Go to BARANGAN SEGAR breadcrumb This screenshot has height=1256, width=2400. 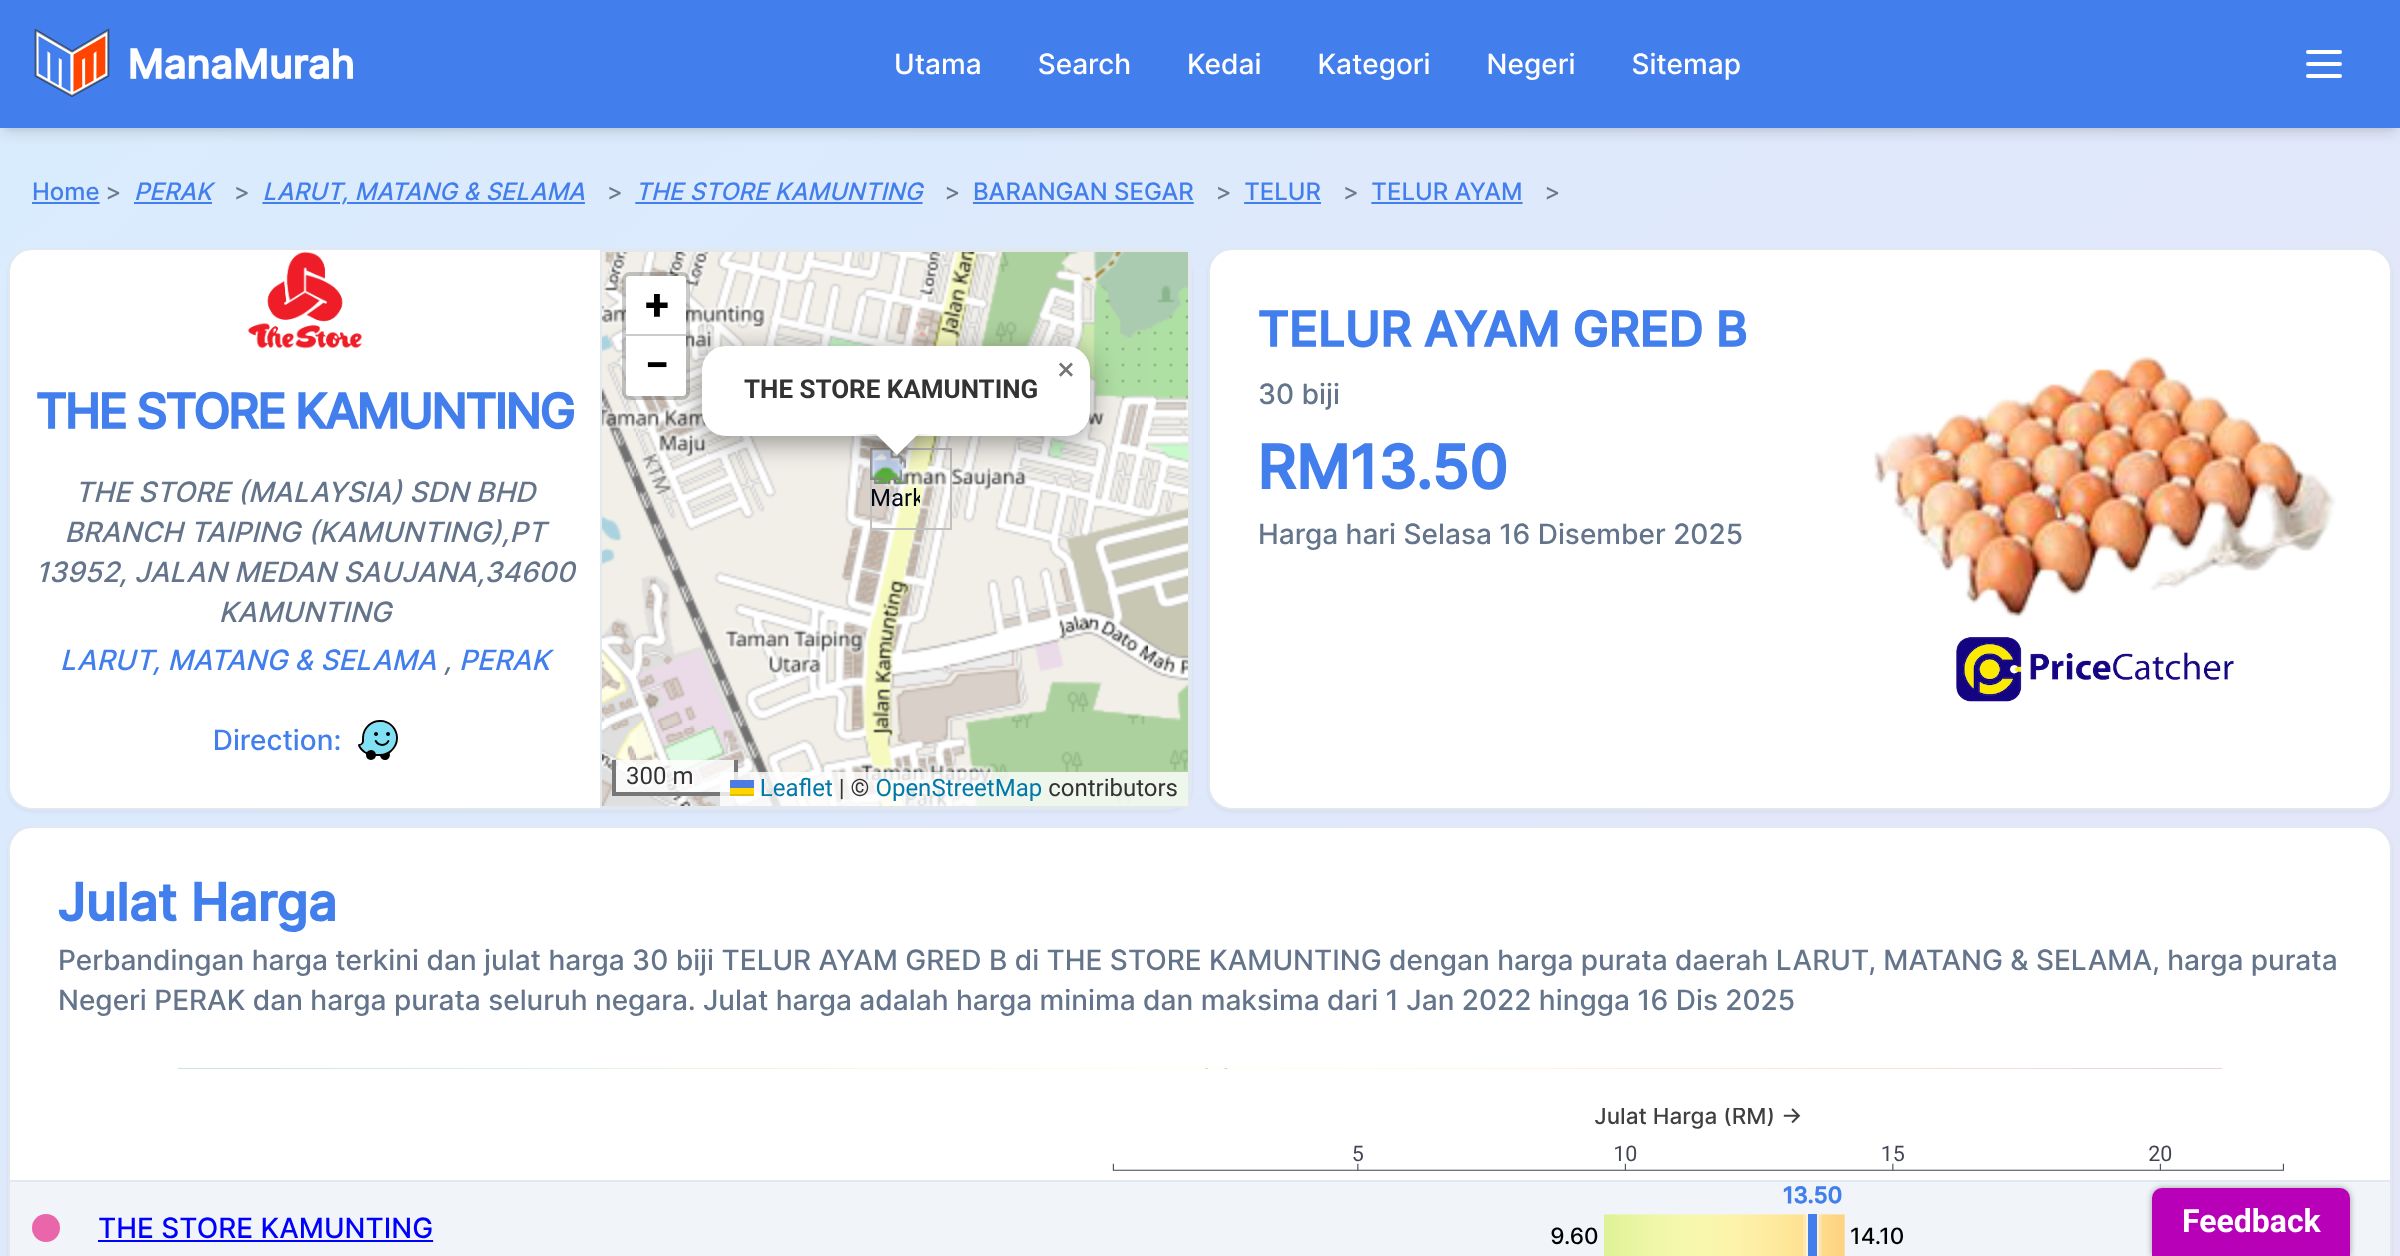pos(1082,191)
